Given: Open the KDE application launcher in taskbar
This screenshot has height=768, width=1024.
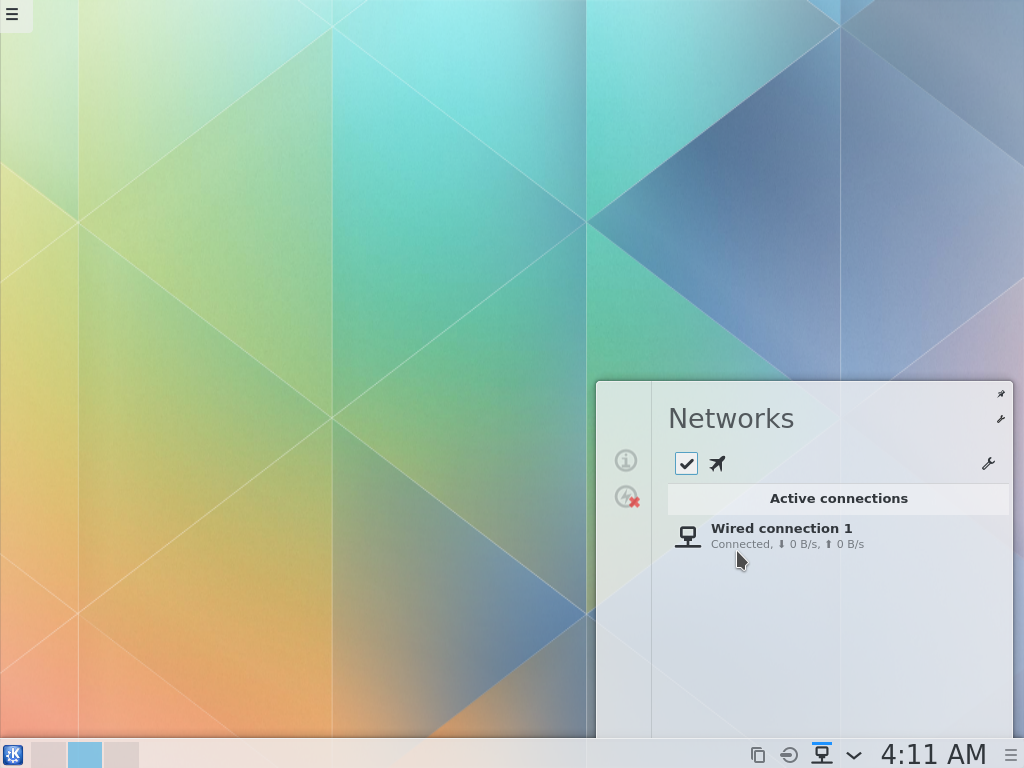Looking at the screenshot, I should pos(13,754).
